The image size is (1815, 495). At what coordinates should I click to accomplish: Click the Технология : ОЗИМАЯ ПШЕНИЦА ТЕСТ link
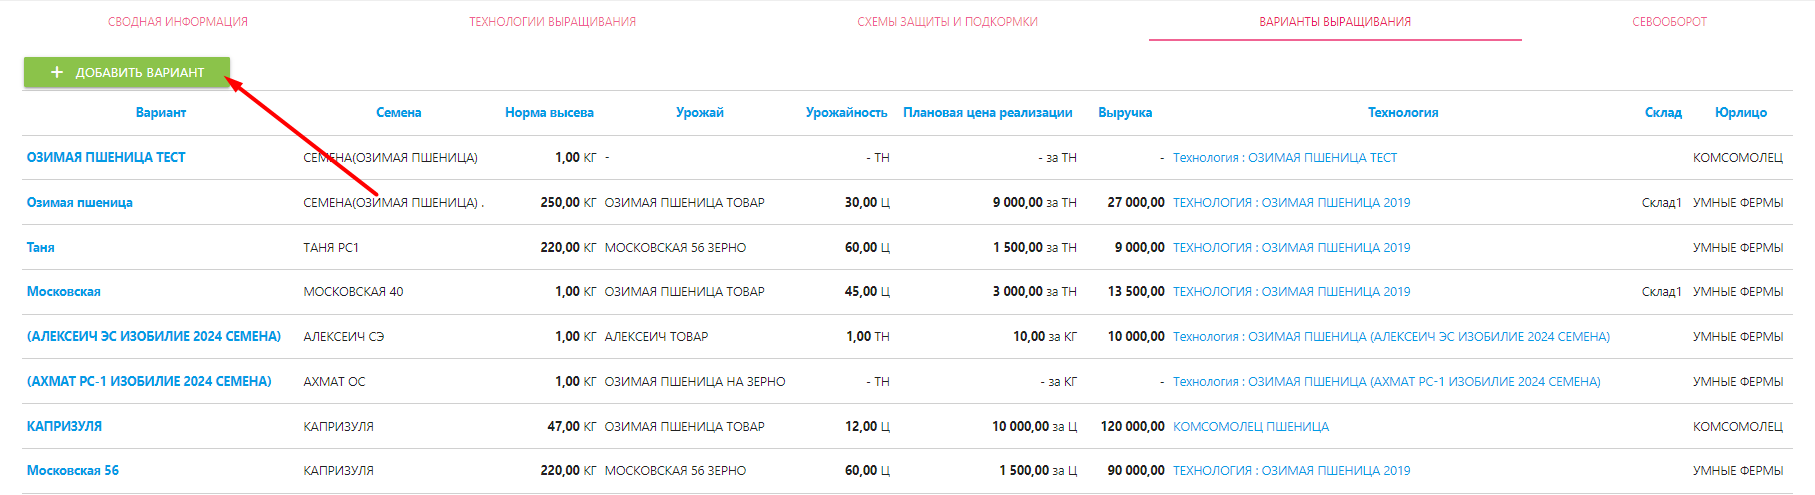point(1284,158)
